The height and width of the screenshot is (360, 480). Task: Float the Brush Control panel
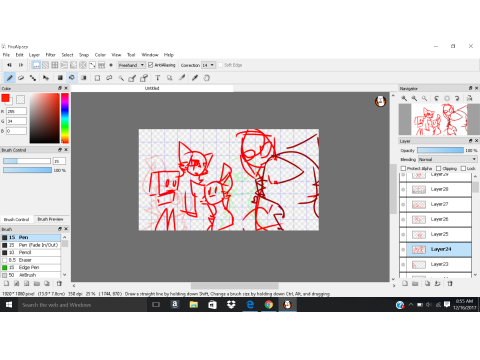click(x=60, y=150)
